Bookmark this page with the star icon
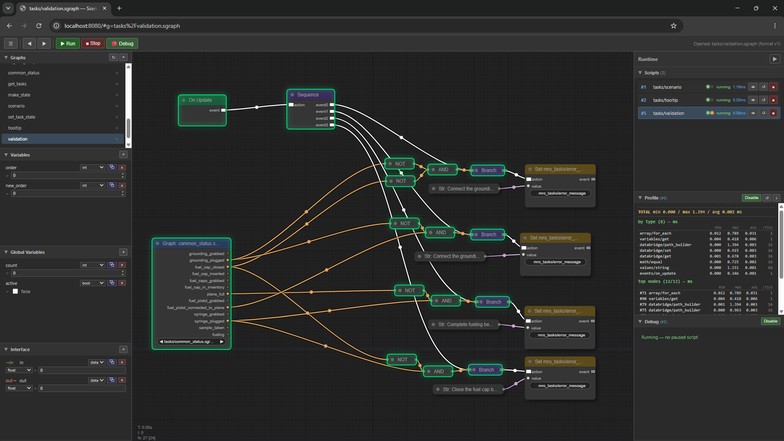Image resolution: width=784 pixels, height=441 pixels. click(x=674, y=26)
